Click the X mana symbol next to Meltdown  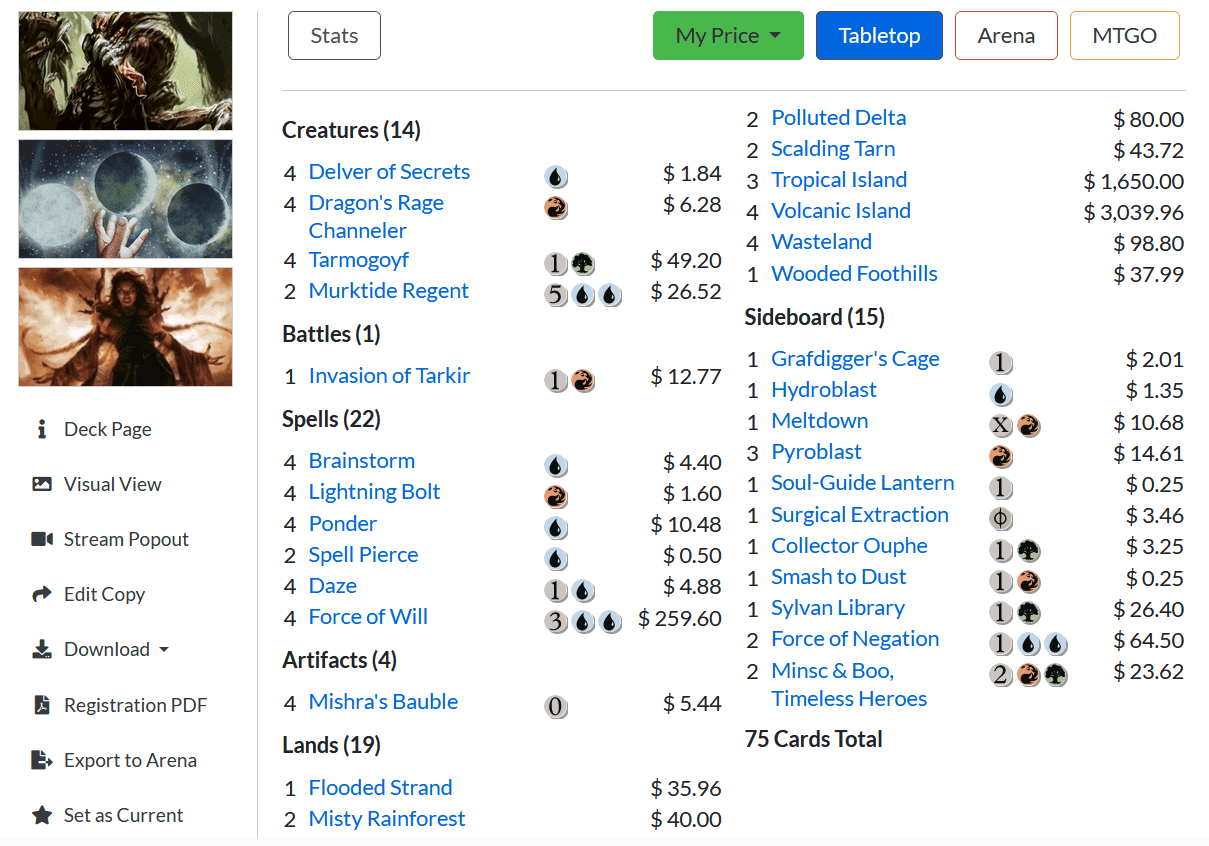(1001, 426)
